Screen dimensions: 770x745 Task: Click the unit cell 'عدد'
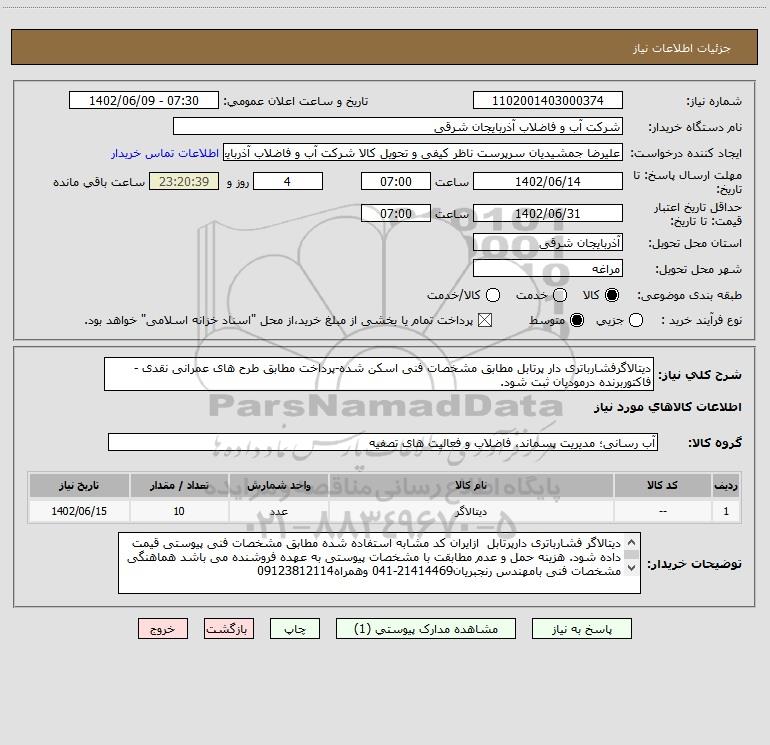tap(278, 511)
